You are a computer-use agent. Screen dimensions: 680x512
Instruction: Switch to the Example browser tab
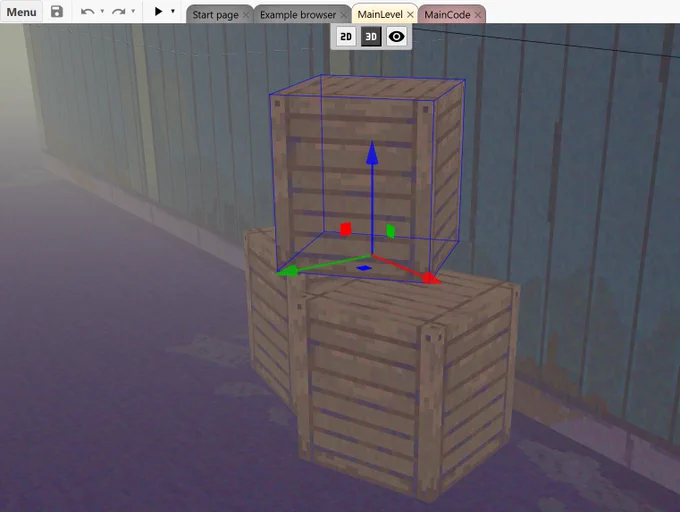tap(298, 15)
